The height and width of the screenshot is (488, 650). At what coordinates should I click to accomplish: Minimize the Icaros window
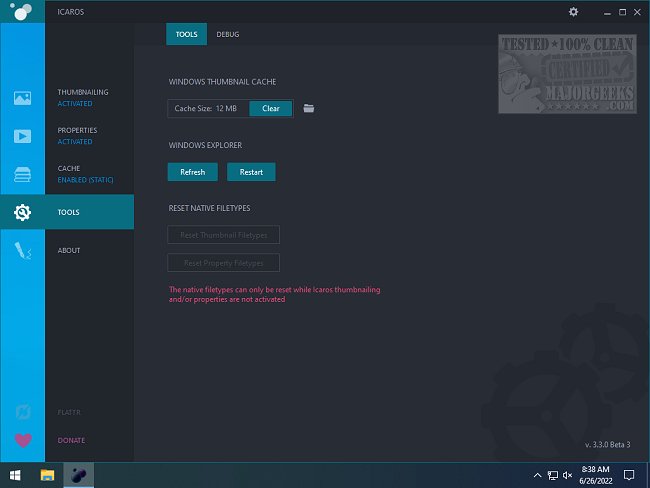(x=607, y=12)
